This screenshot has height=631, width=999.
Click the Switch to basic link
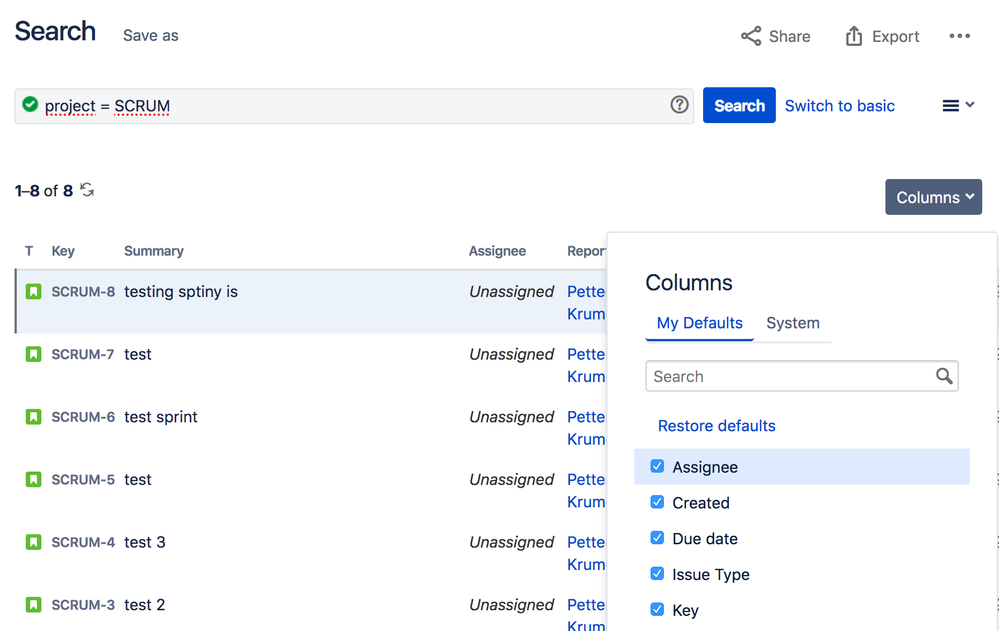click(839, 106)
